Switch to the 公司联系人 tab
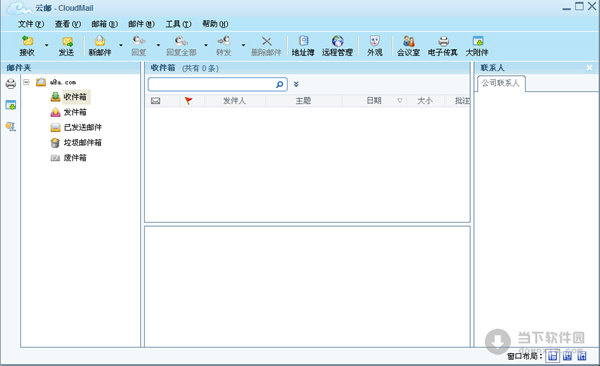The width and height of the screenshot is (600, 366). click(501, 83)
